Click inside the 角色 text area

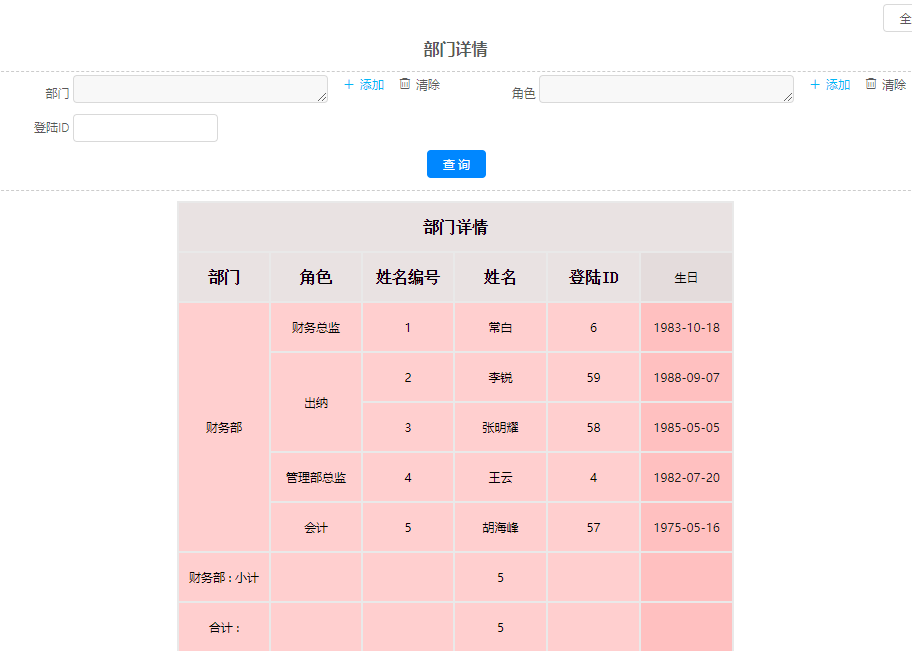[x=666, y=89]
